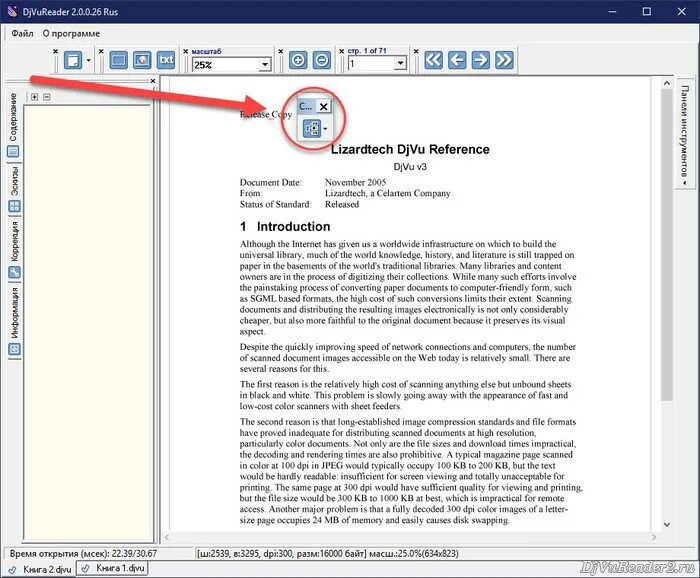Click the 'масштаб' toolbar label
The image size is (700, 578).
[206, 51]
